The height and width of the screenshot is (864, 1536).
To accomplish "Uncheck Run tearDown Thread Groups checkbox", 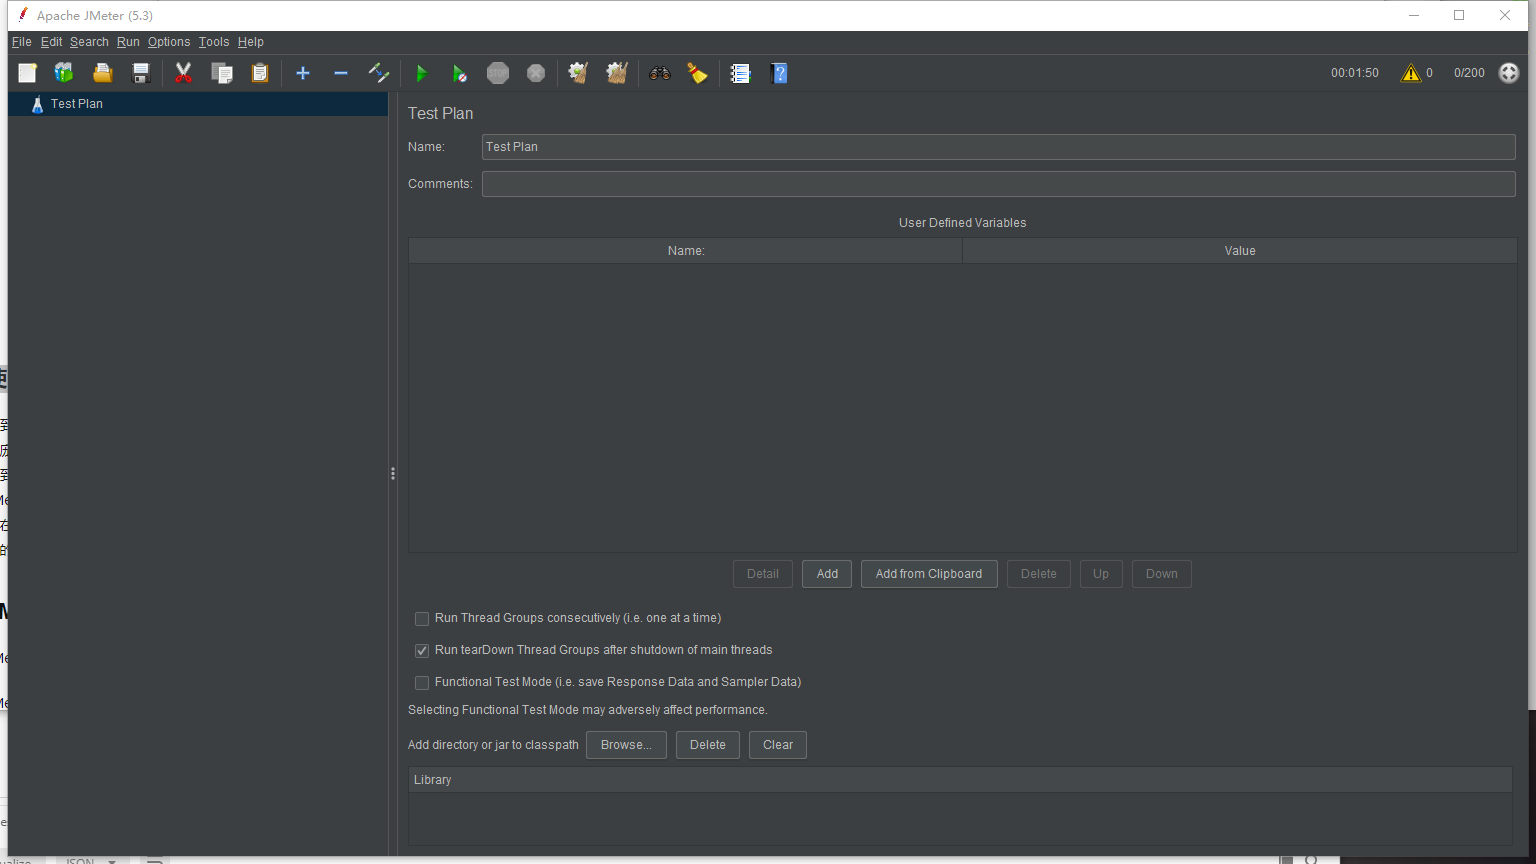I will coord(422,651).
